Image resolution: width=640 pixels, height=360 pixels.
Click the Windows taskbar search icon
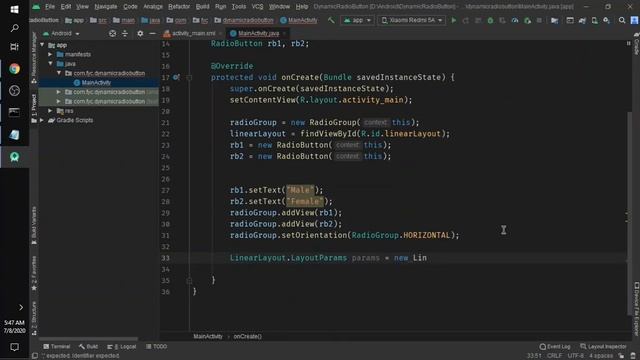14,28
